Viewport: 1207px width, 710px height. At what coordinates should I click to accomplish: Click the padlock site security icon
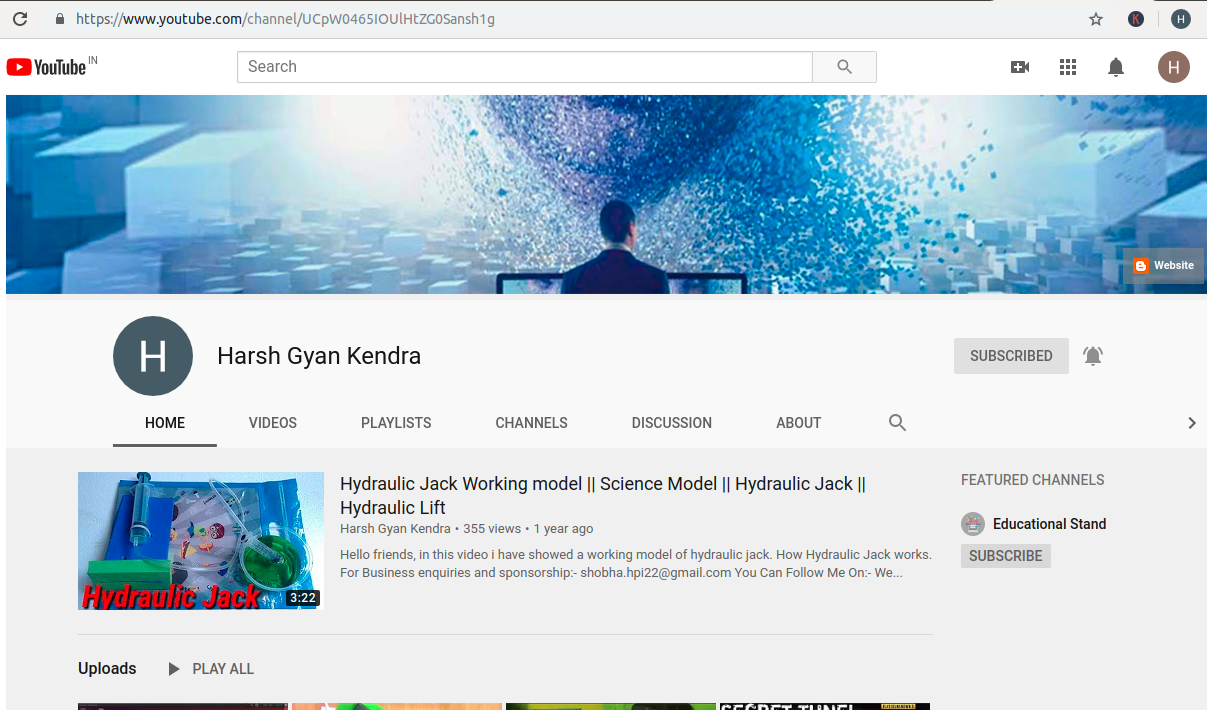pos(60,19)
